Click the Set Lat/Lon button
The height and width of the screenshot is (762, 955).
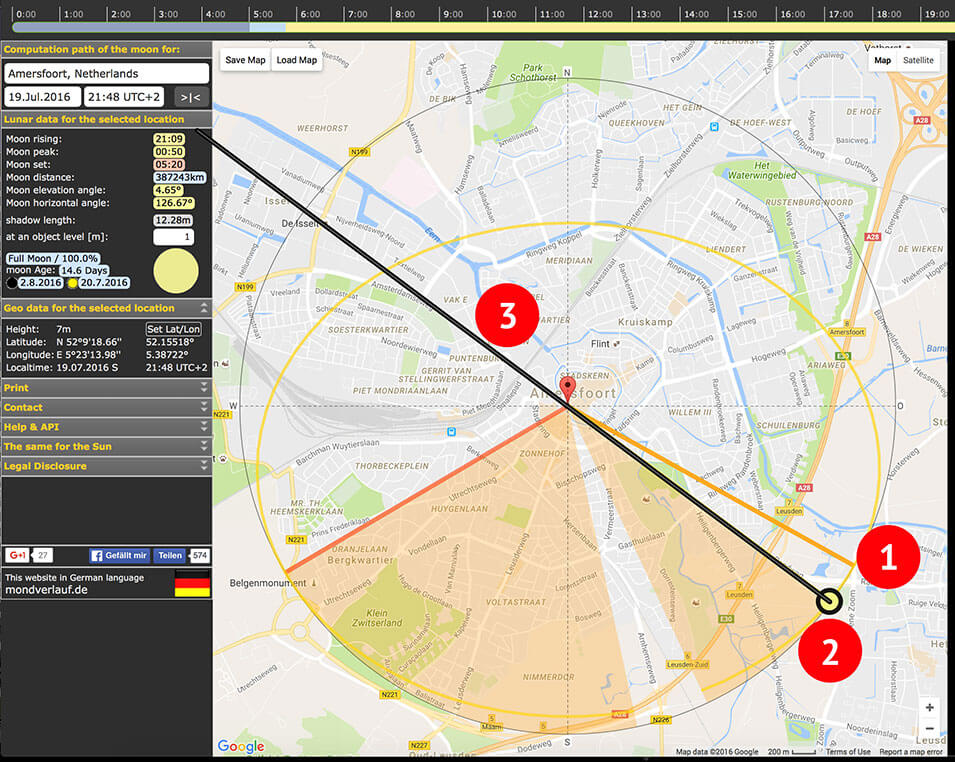[x=174, y=329]
